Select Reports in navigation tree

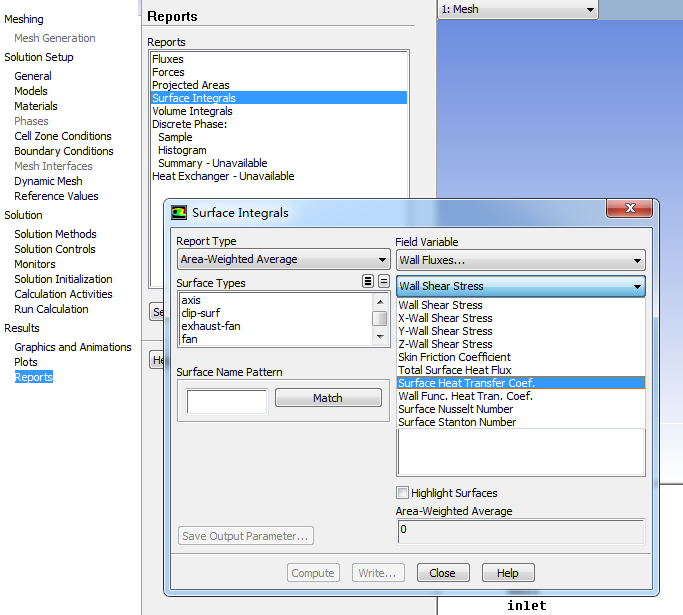pyautogui.click(x=34, y=377)
